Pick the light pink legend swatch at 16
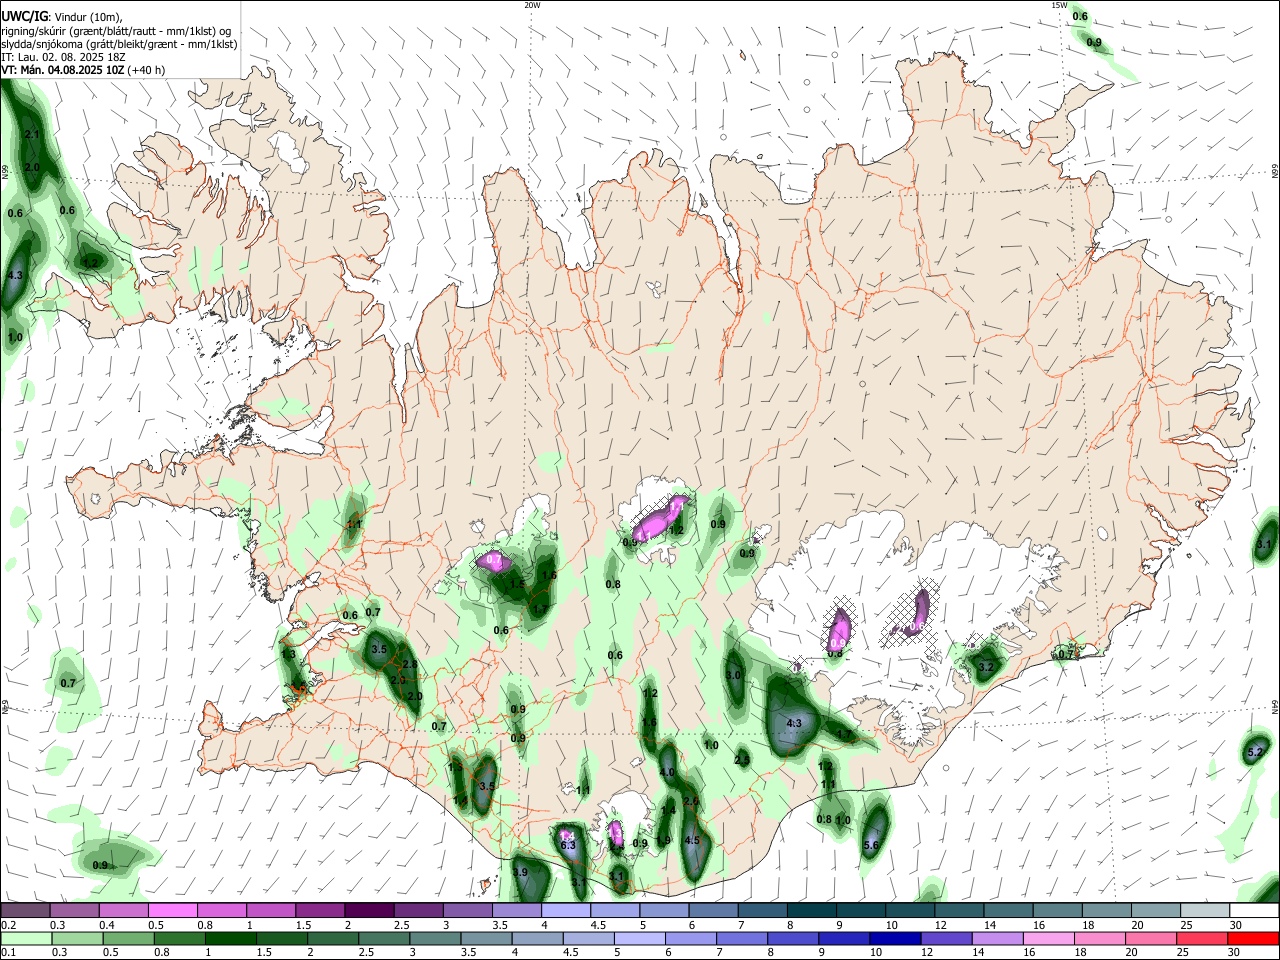The image size is (1280, 960). pyautogui.click(x=1048, y=938)
